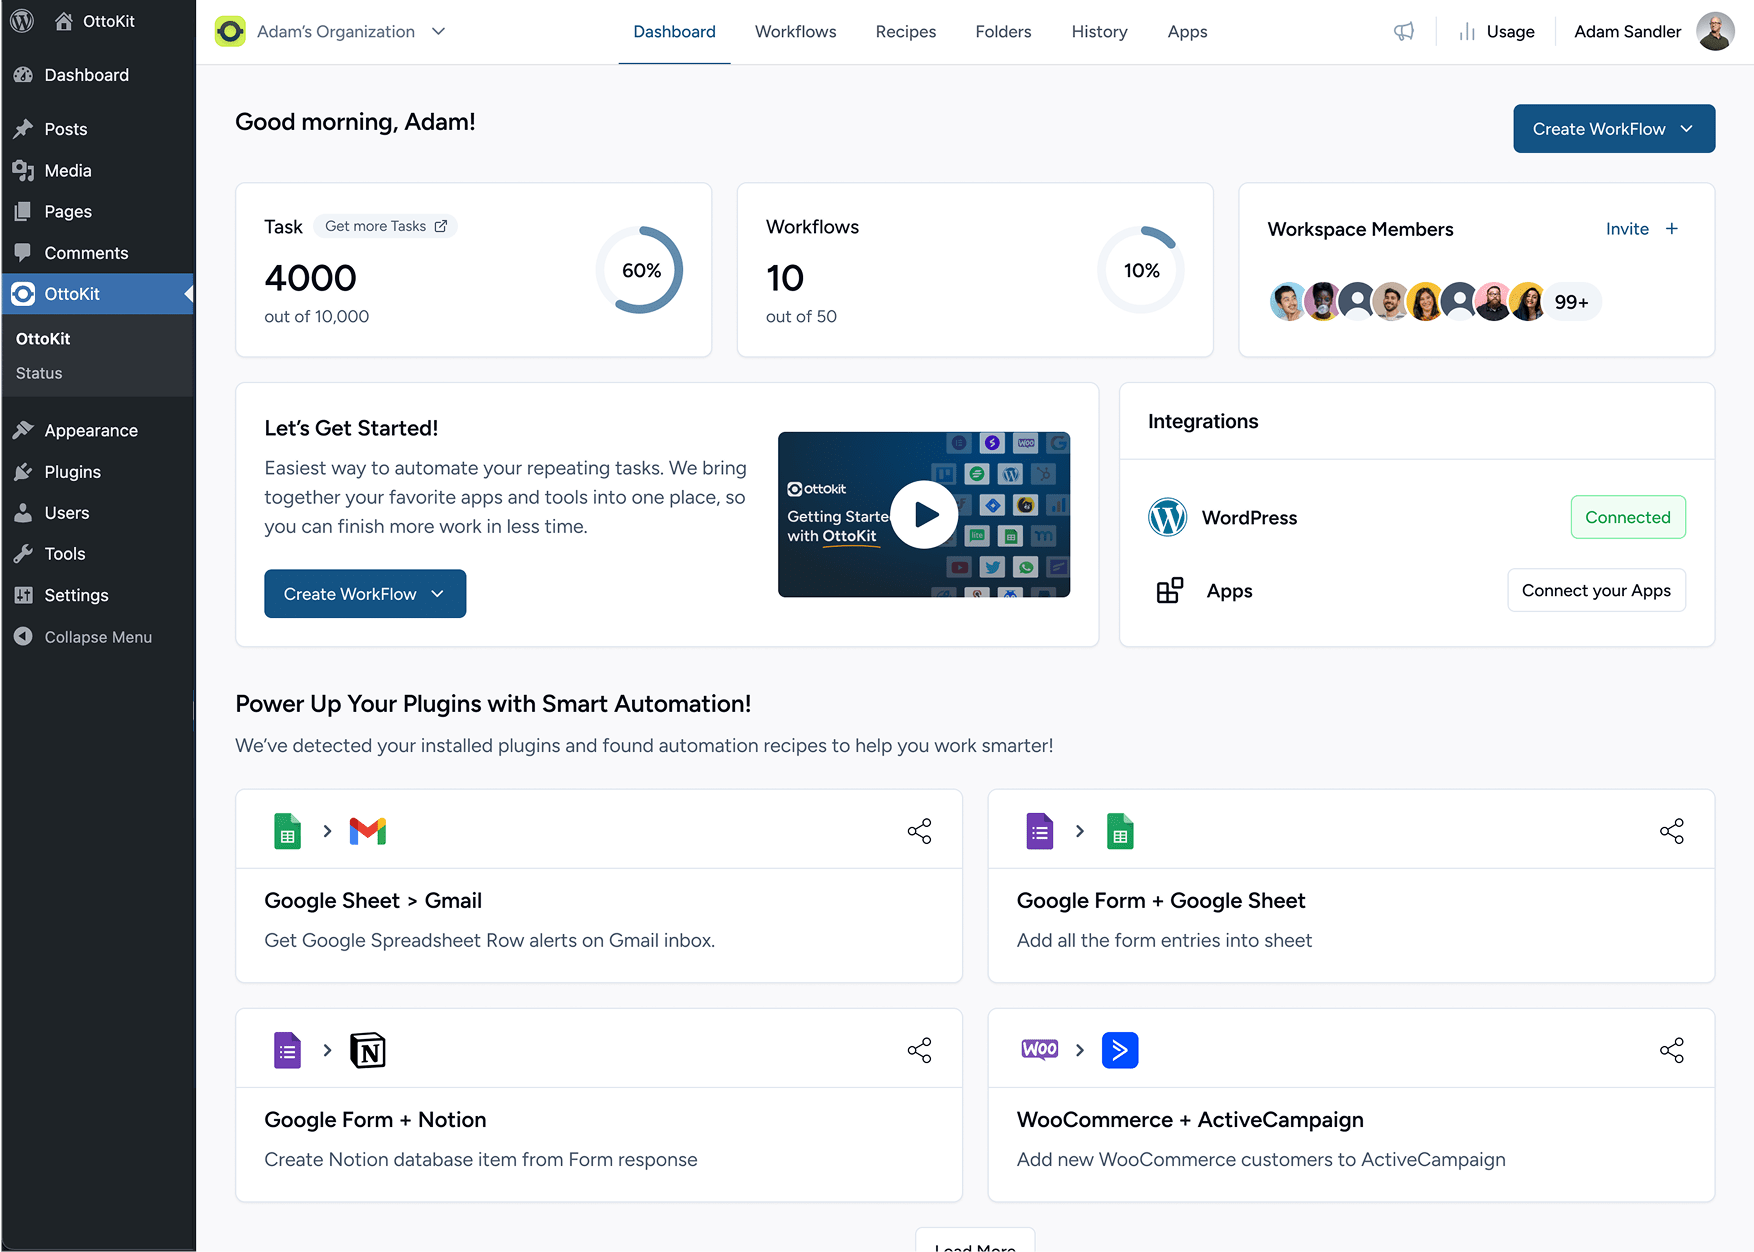This screenshot has width=1754, height=1252.
Task: Click the WooCommerce icon in recipe card
Action: coord(1039,1050)
